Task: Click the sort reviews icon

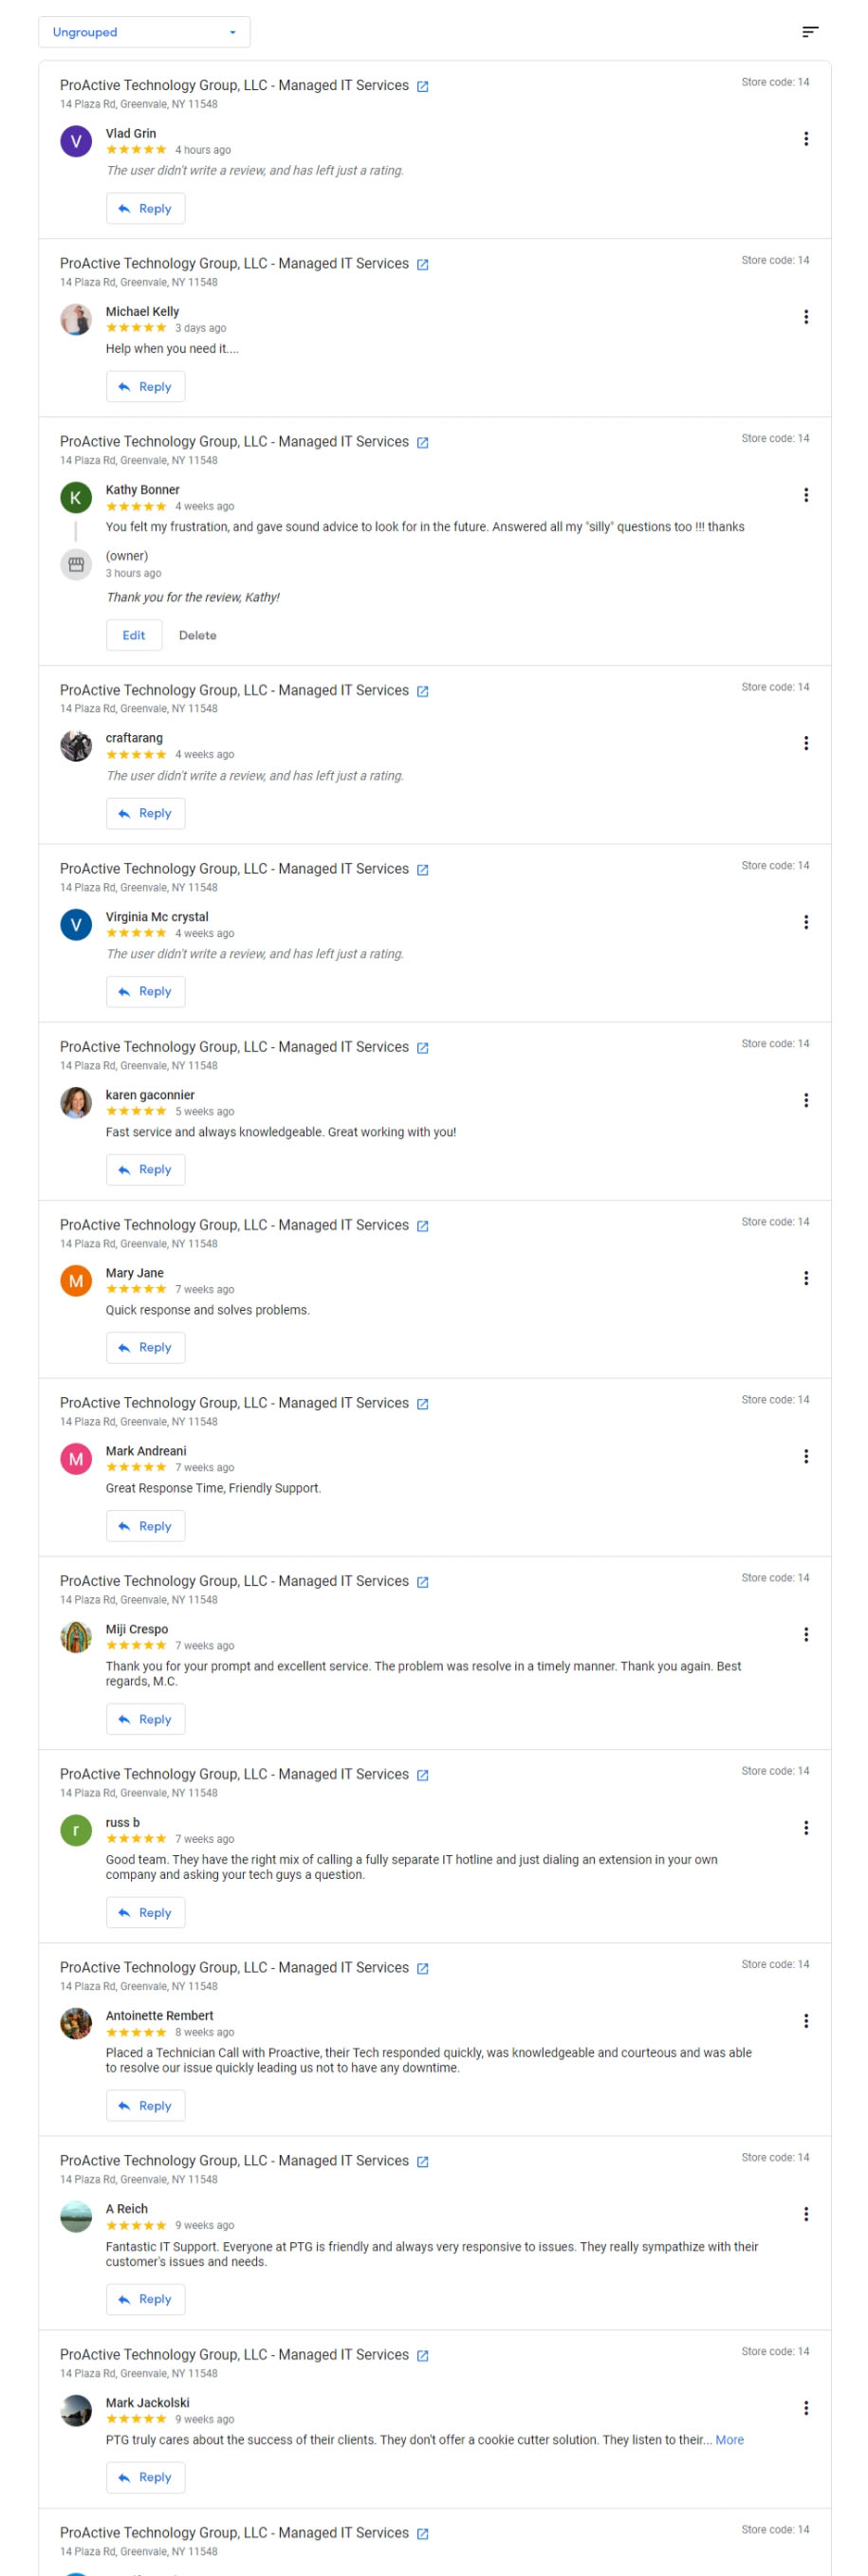Action: [810, 32]
